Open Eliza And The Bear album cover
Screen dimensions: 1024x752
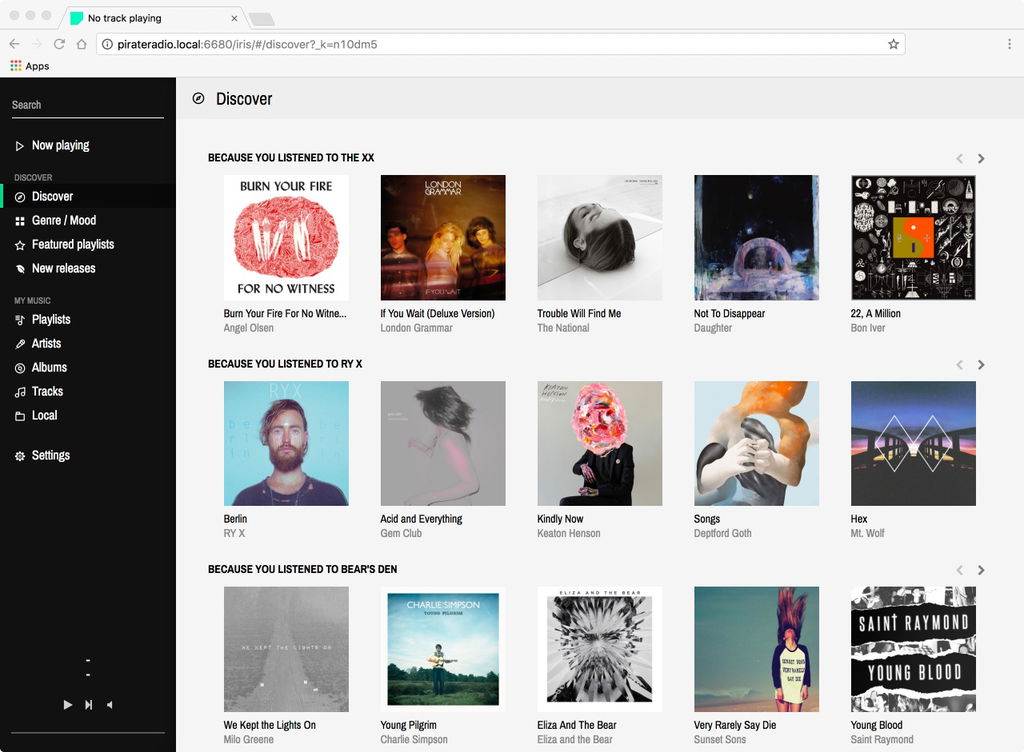(x=600, y=649)
